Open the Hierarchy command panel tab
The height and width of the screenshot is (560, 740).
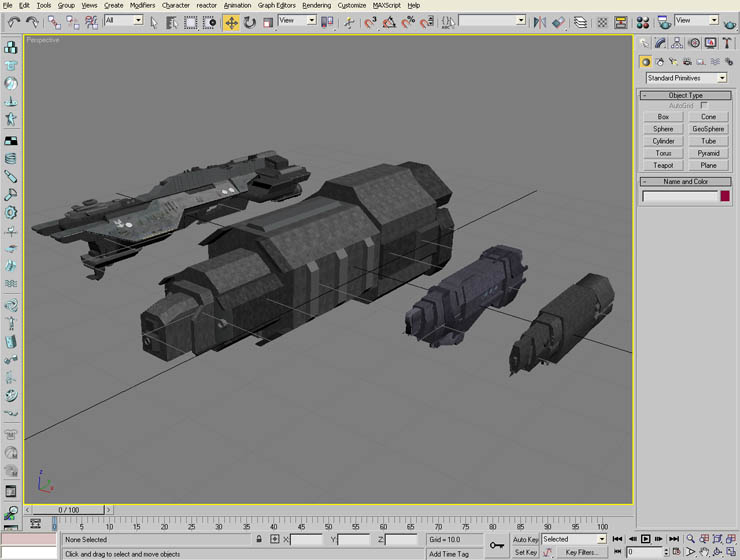coord(677,43)
